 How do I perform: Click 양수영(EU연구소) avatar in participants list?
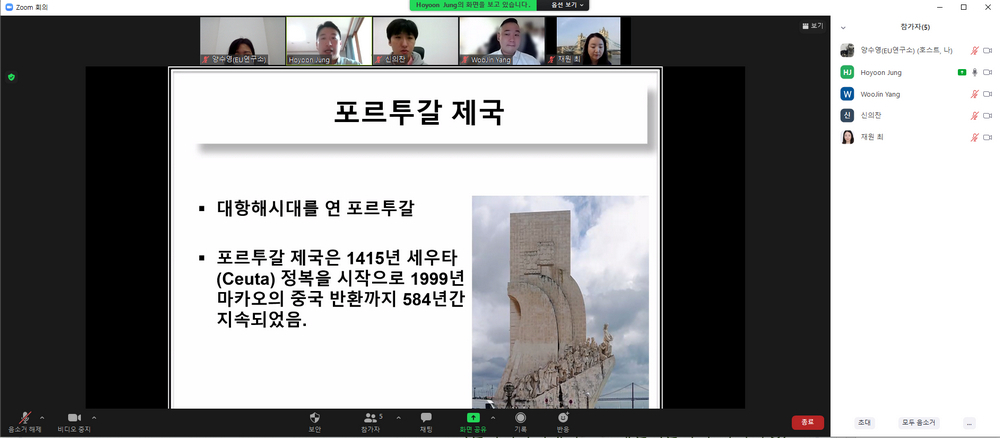click(x=847, y=50)
